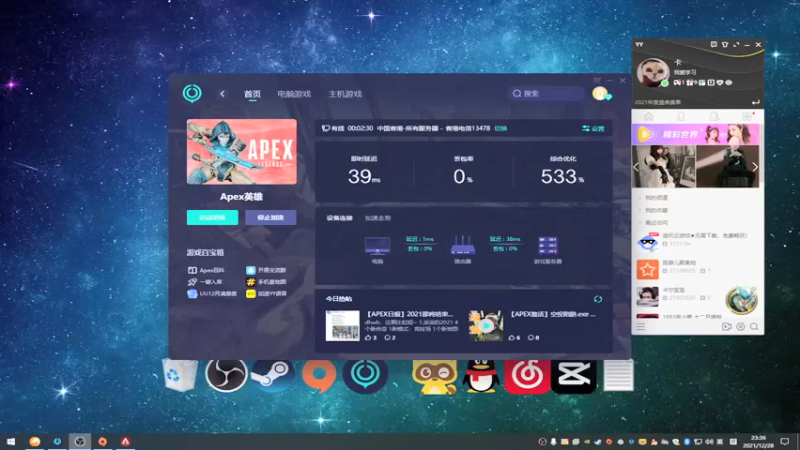Open the APEX日报 2021 post
The image size is (800, 450).
coord(410,314)
